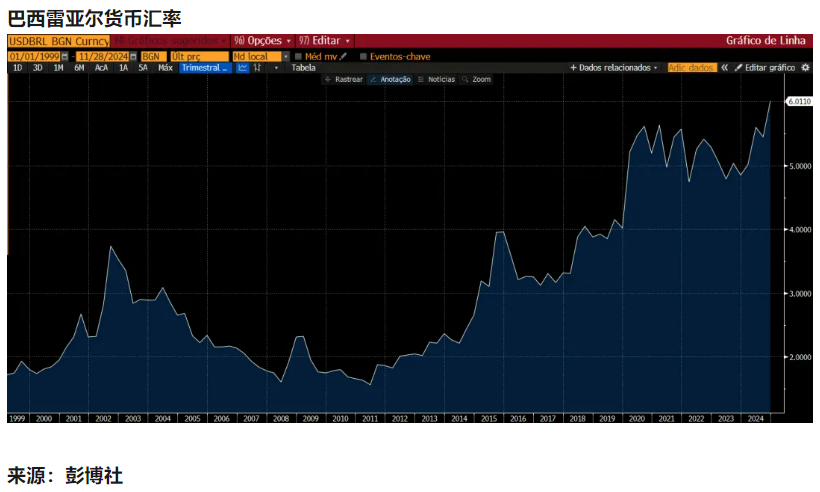
Task: Open start date calendar picker
Action: [x=64, y=57]
